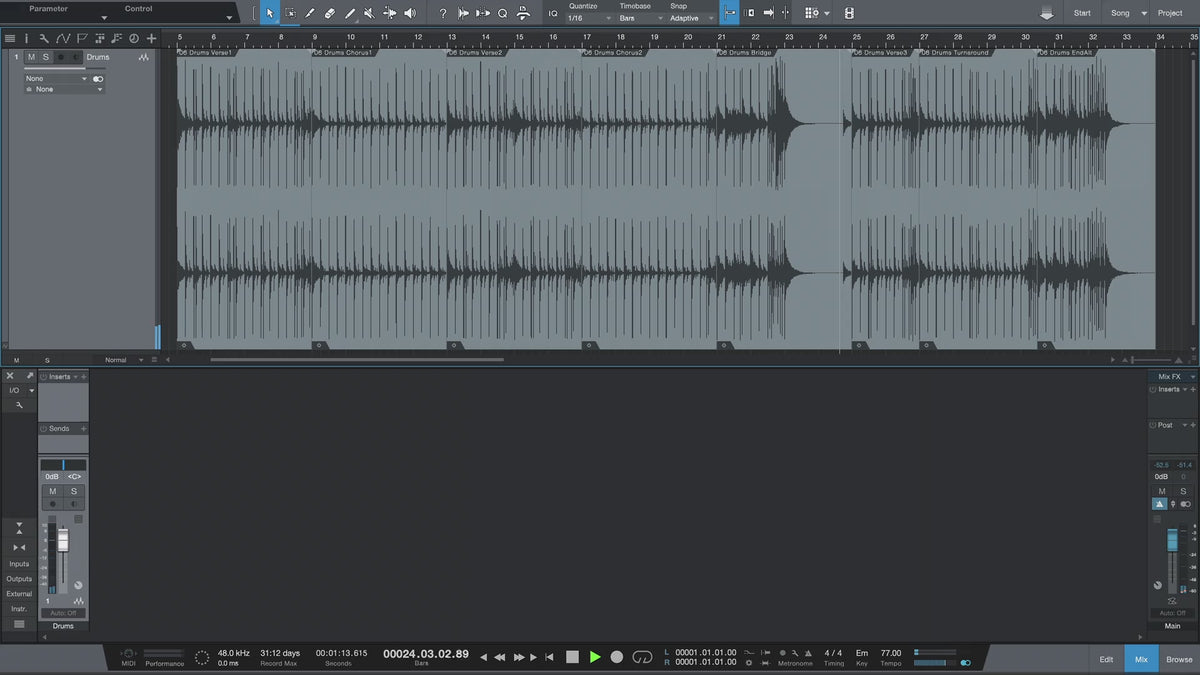This screenshot has height=675, width=1200.
Task: Solo the Drums track in track header
Action: [45, 57]
